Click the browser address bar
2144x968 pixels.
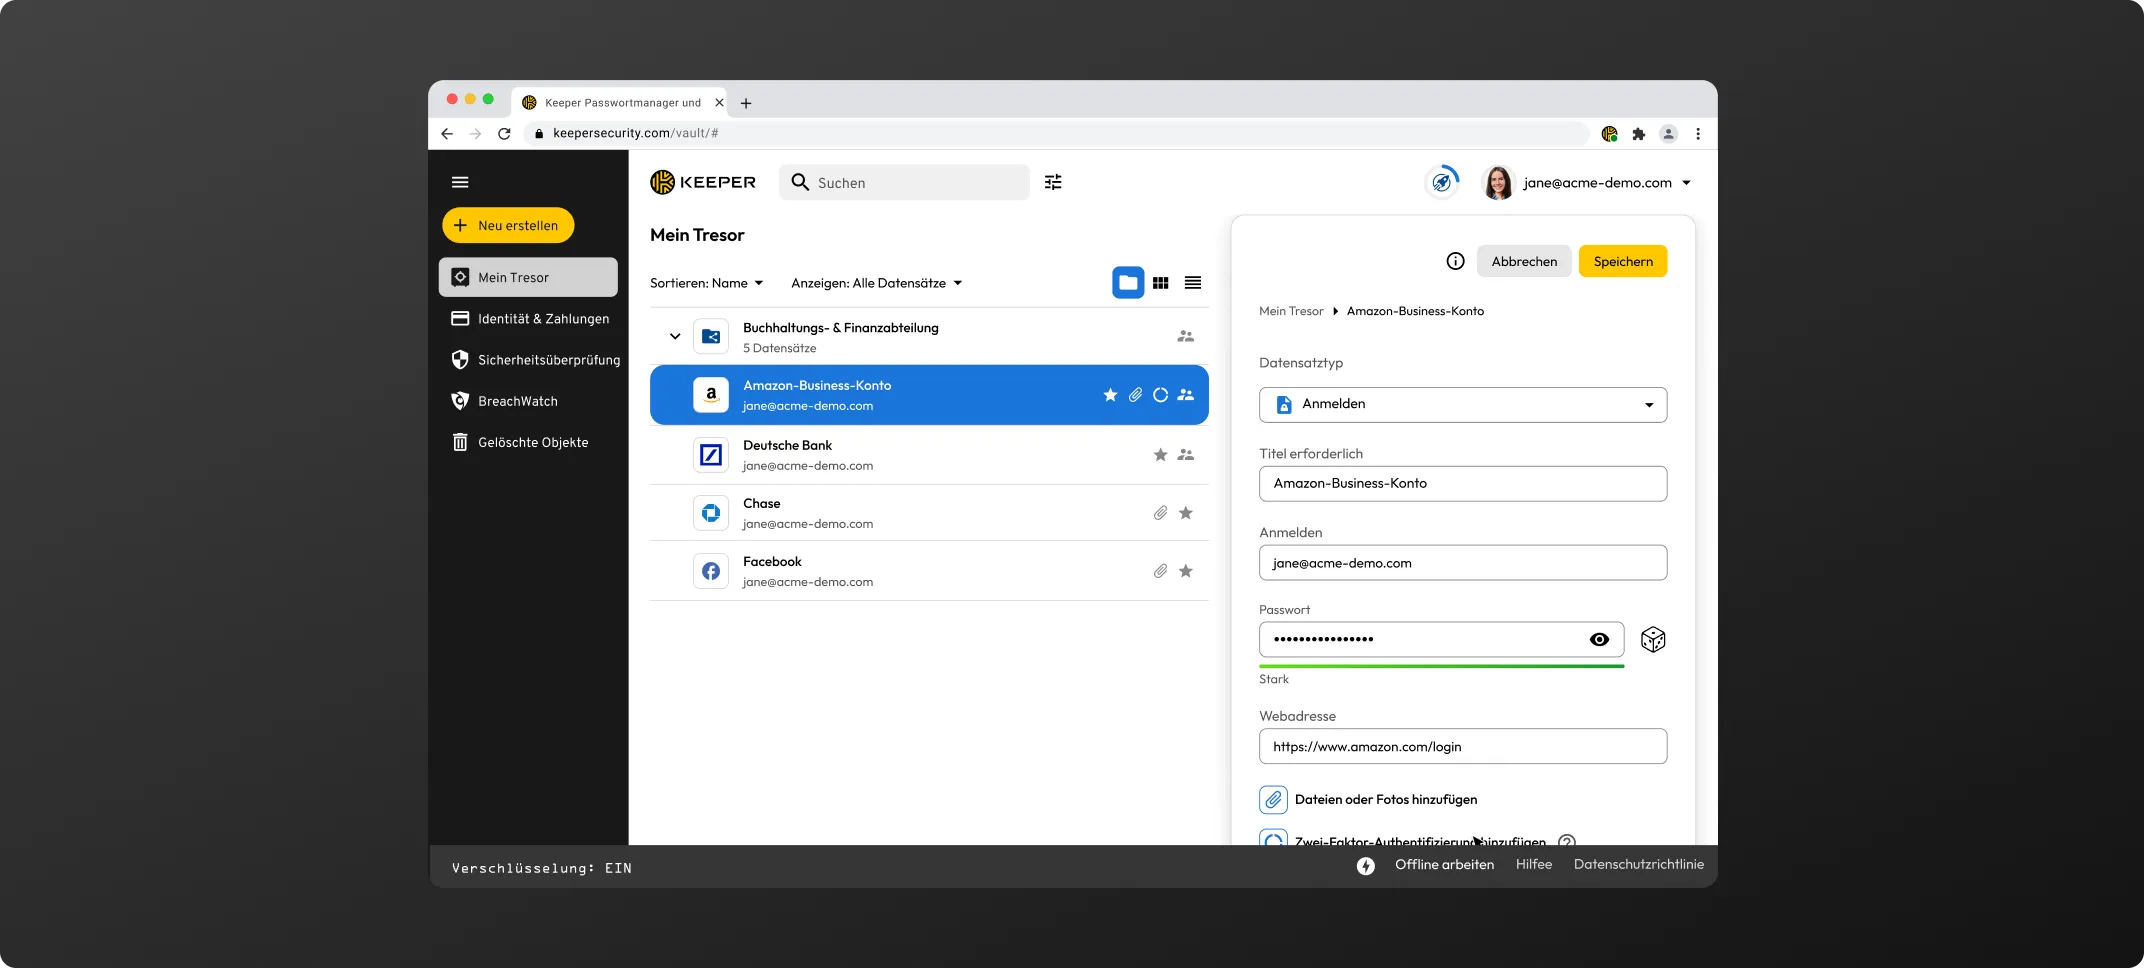pos(1055,134)
